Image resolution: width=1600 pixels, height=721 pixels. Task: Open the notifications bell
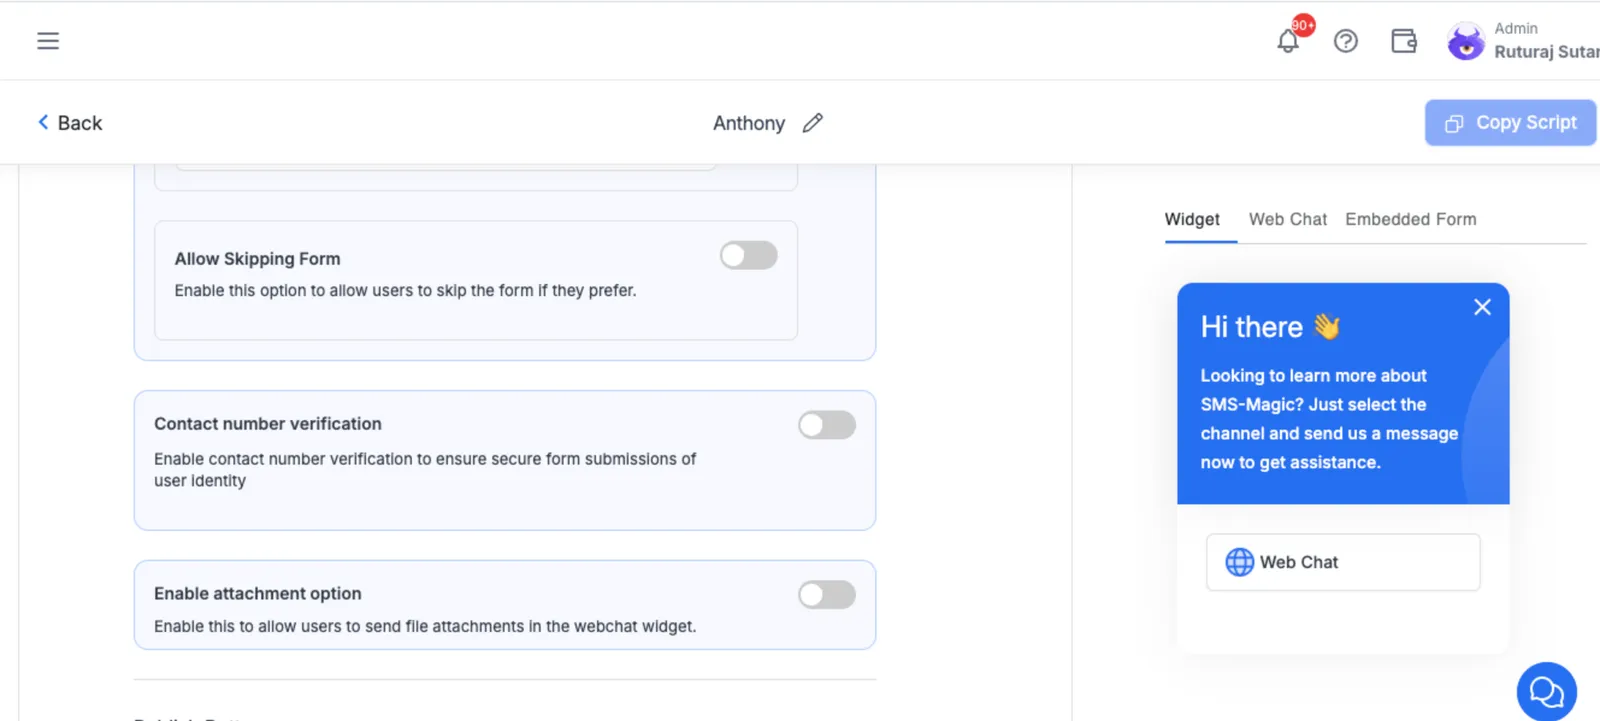1288,42
